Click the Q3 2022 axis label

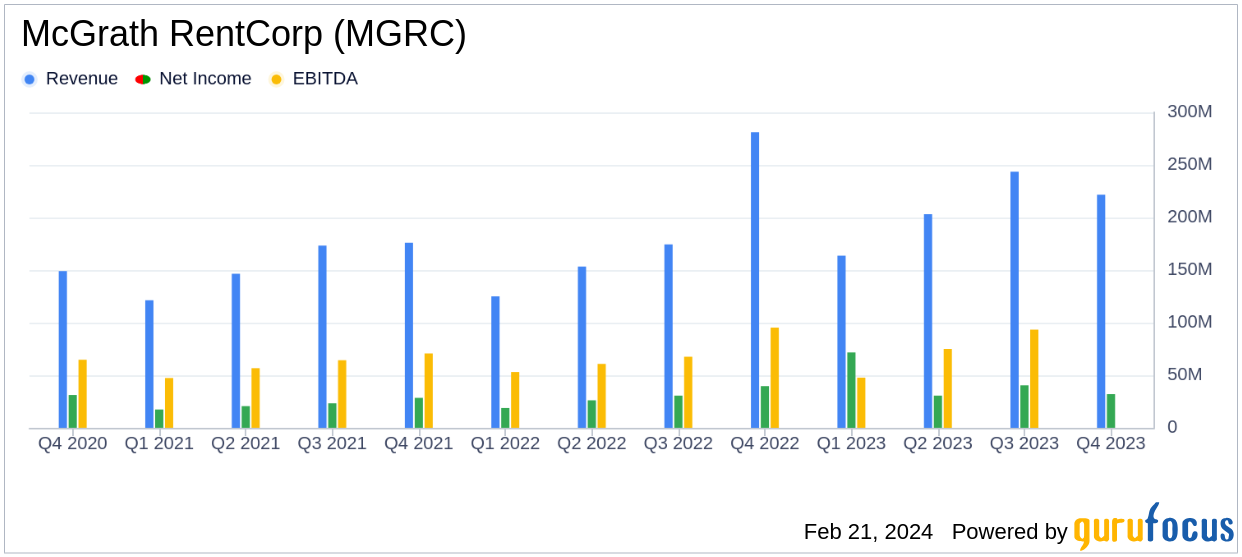[678, 443]
